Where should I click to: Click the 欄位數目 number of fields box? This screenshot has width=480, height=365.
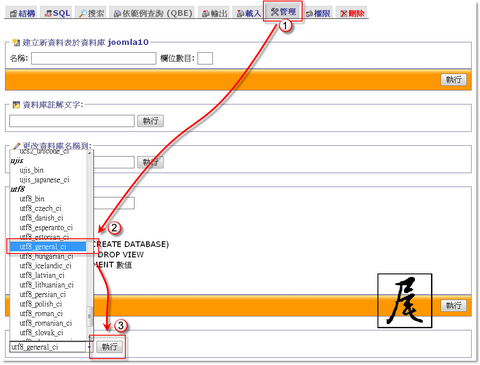click(x=205, y=58)
